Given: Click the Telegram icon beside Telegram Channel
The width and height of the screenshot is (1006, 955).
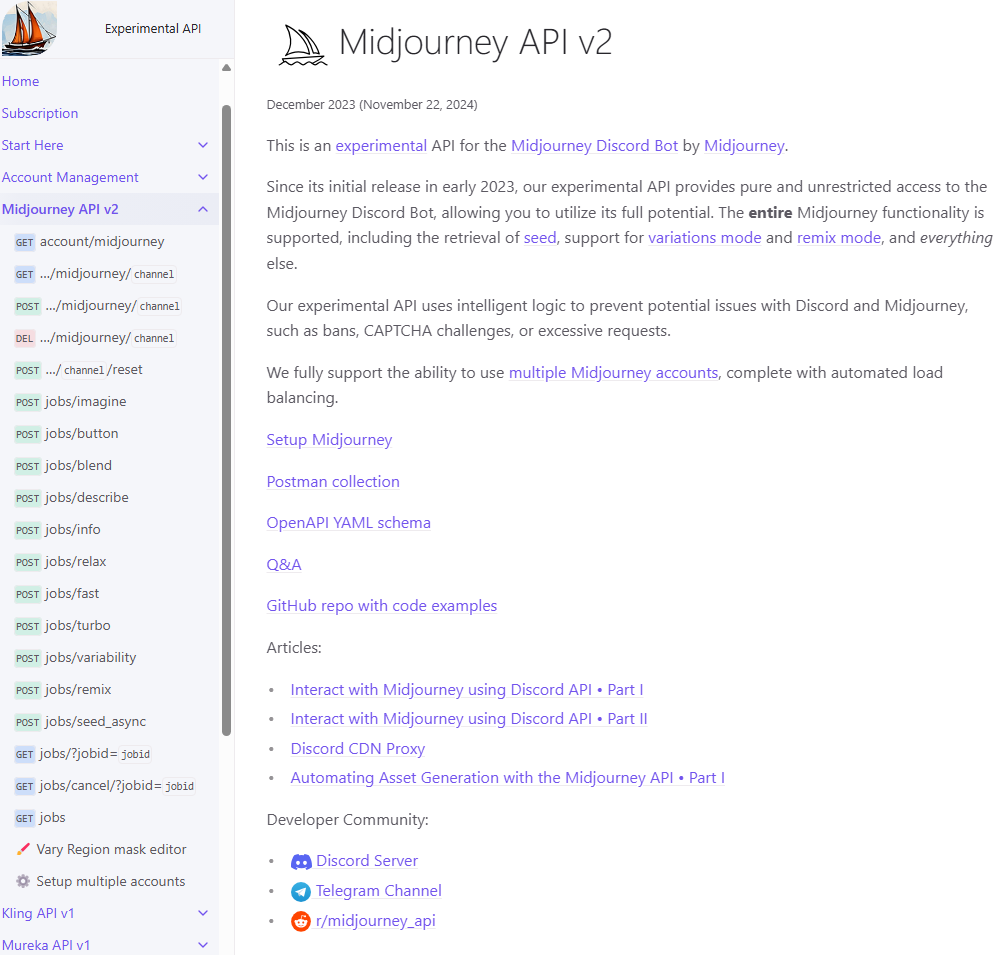Looking at the screenshot, I should 301,892.
